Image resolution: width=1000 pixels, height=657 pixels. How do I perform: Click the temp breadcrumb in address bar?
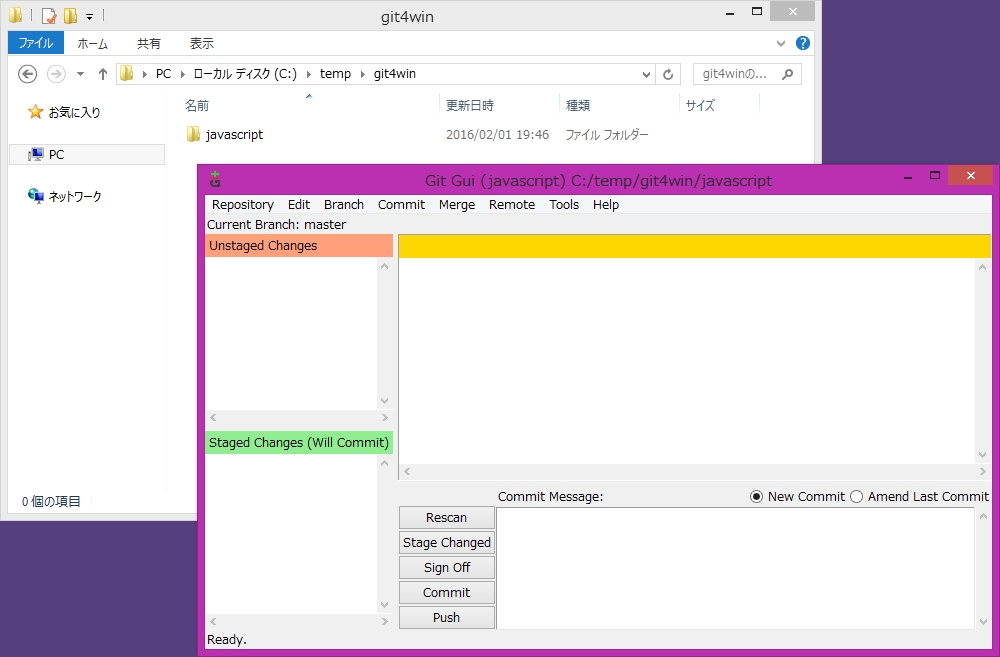pos(335,74)
